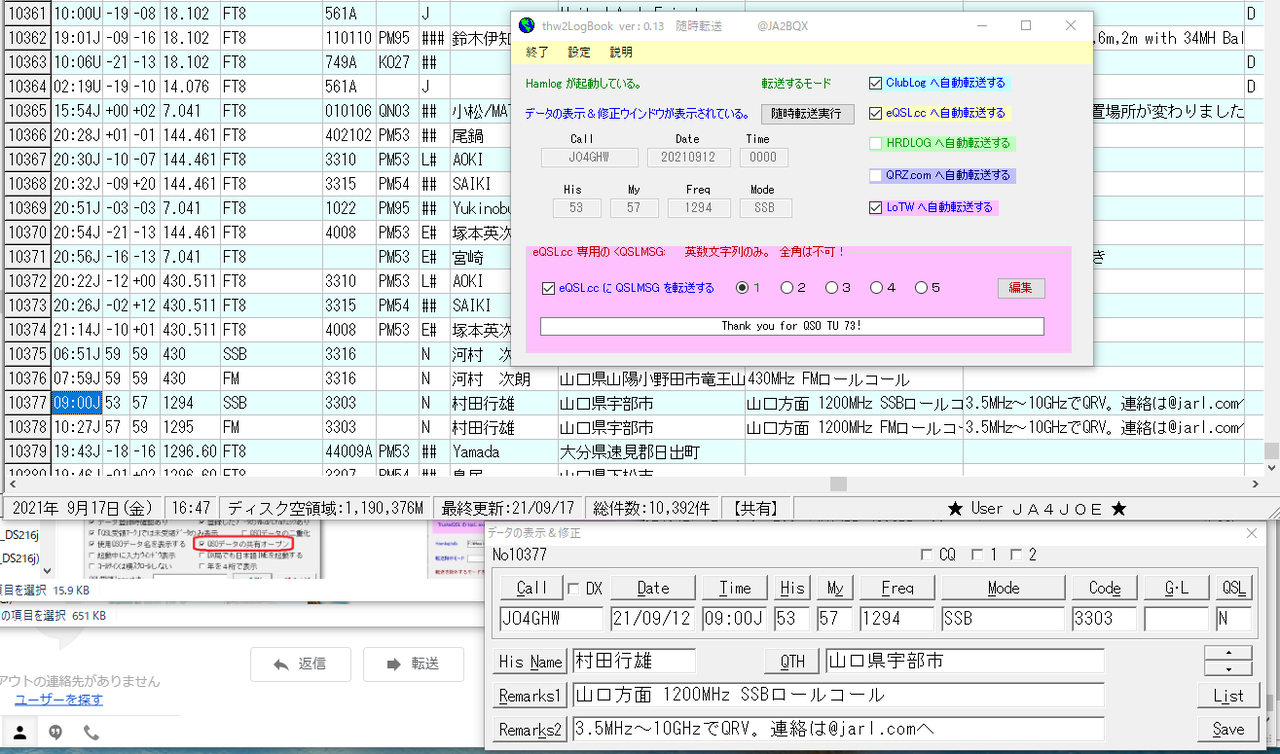Click the My button in data edit window

pos(834,588)
